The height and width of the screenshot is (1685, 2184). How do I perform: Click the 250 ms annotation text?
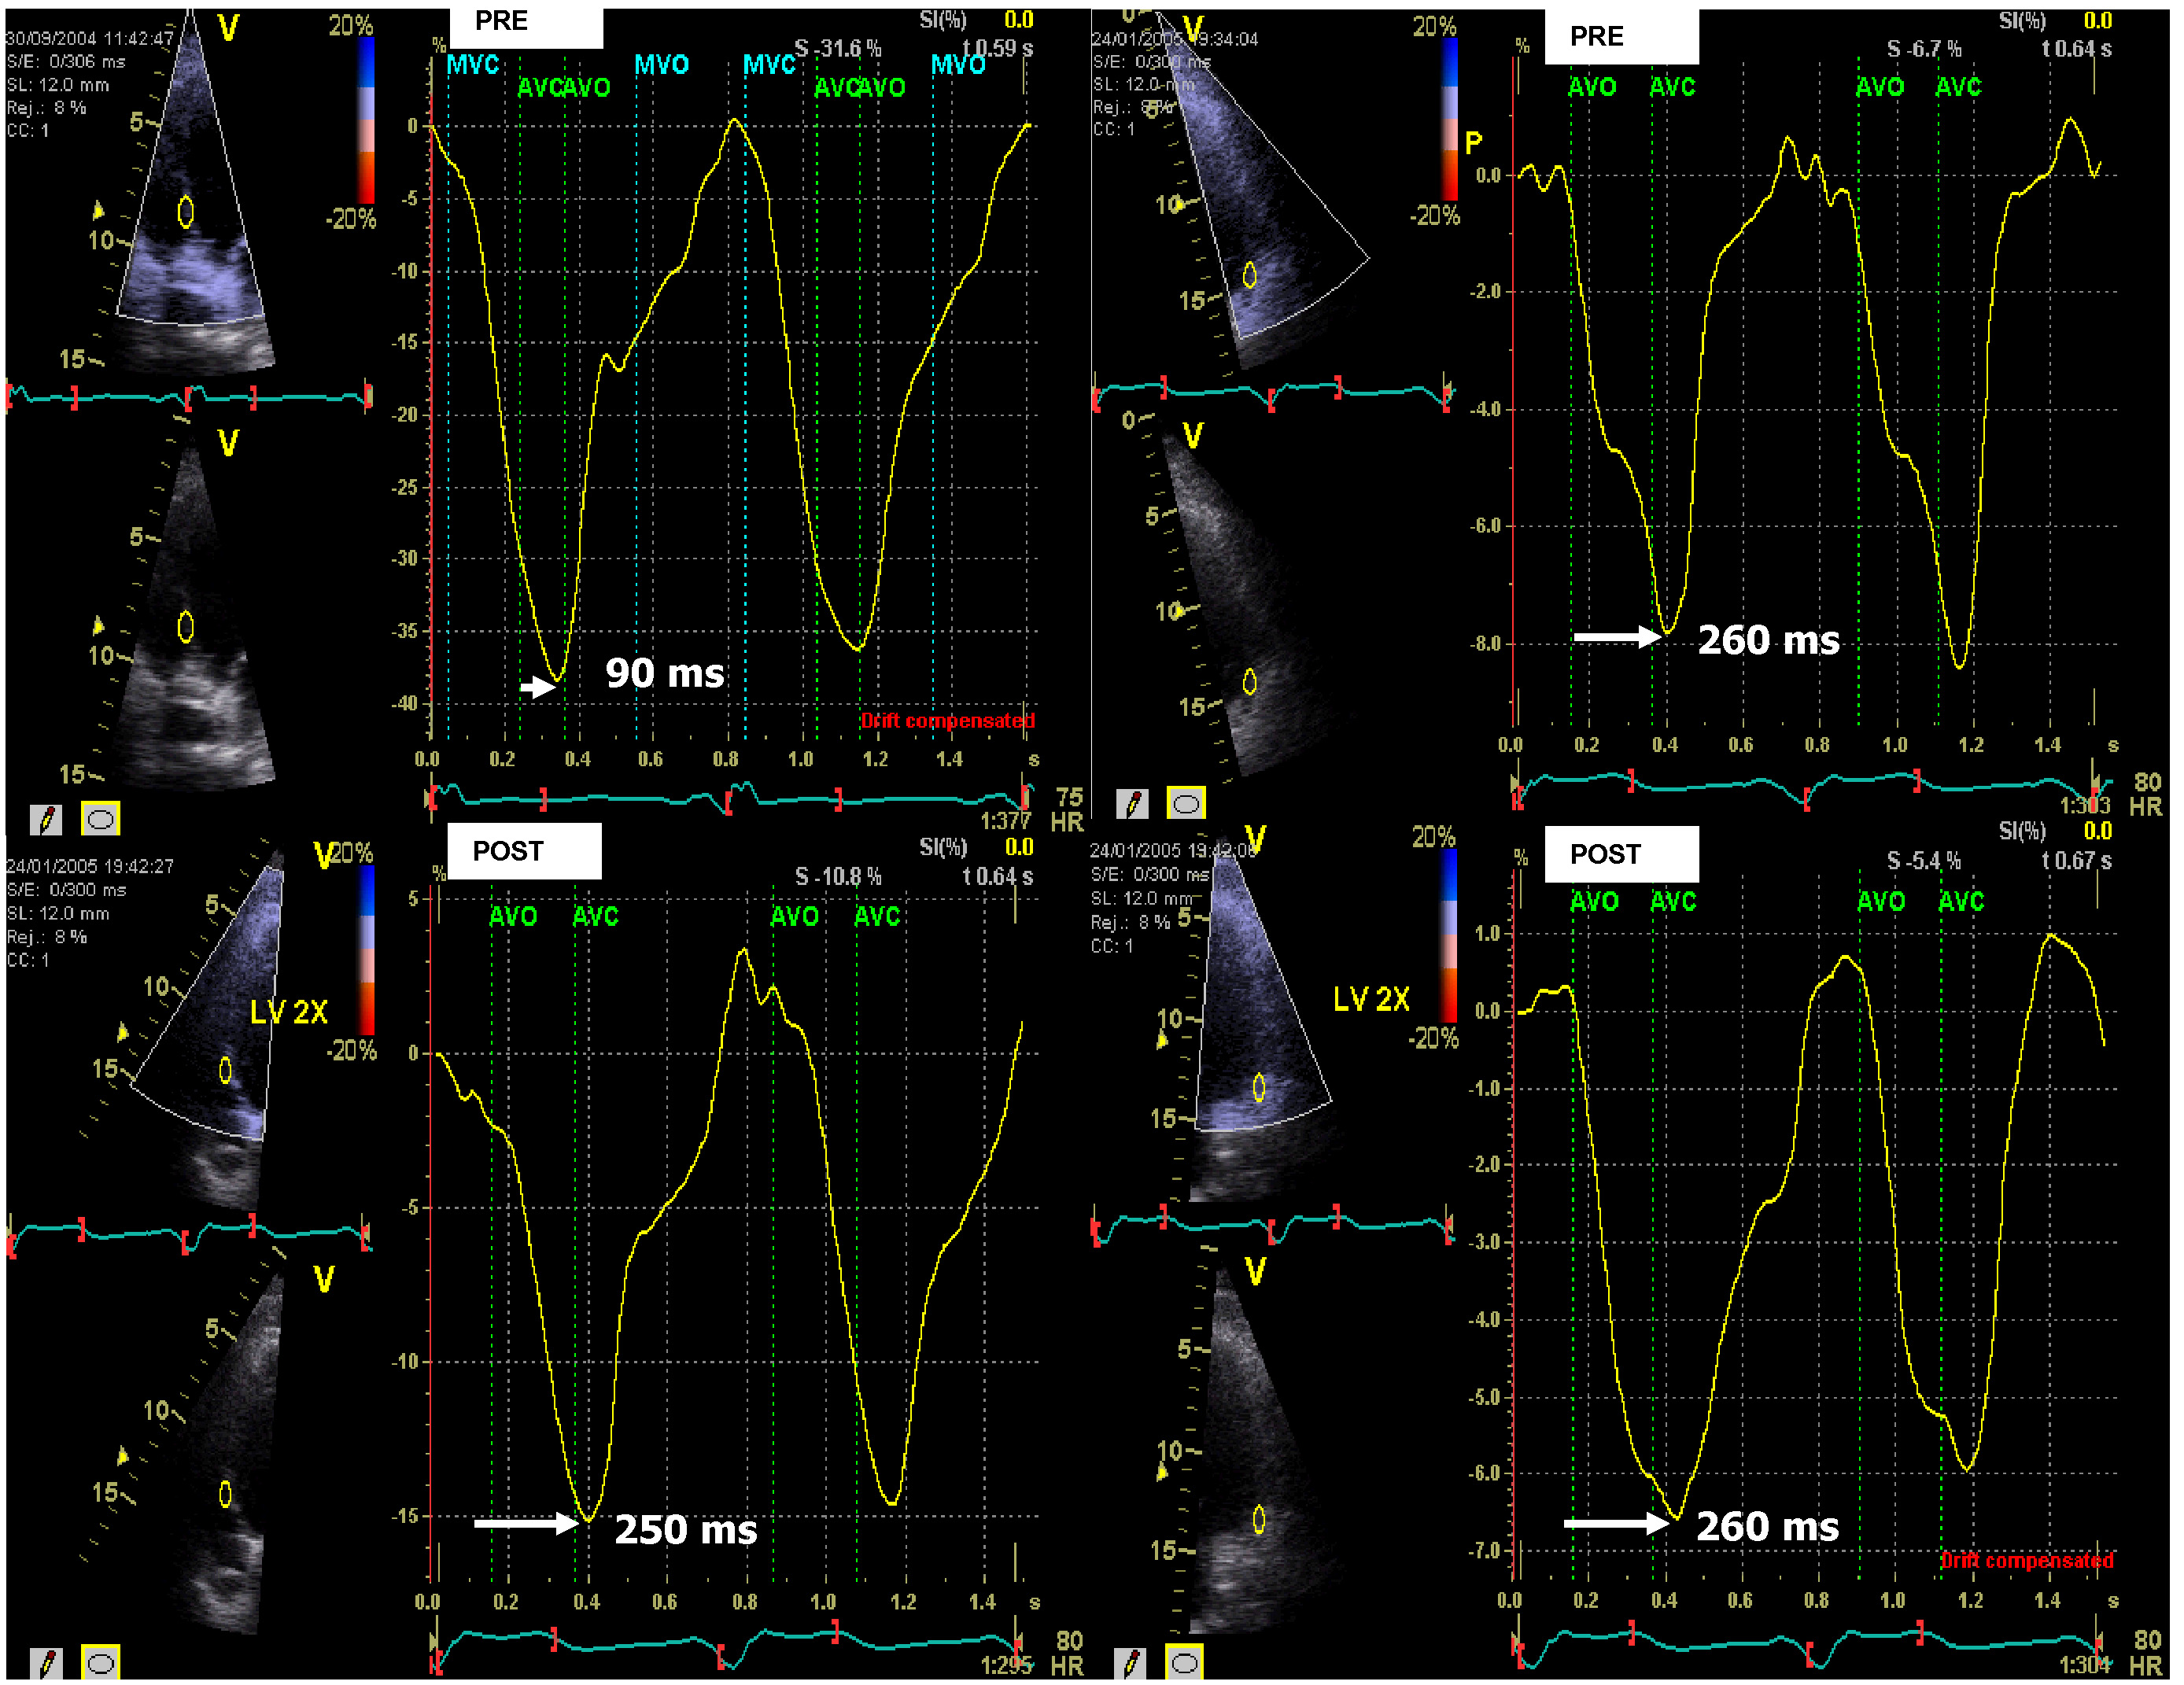pyautogui.click(x=686, y=1529)
